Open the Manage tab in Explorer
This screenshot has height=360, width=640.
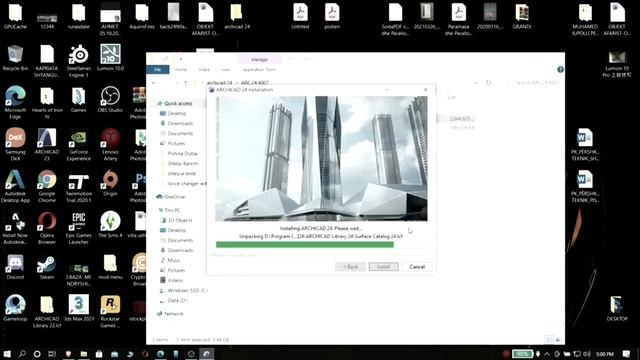point(259,60)
